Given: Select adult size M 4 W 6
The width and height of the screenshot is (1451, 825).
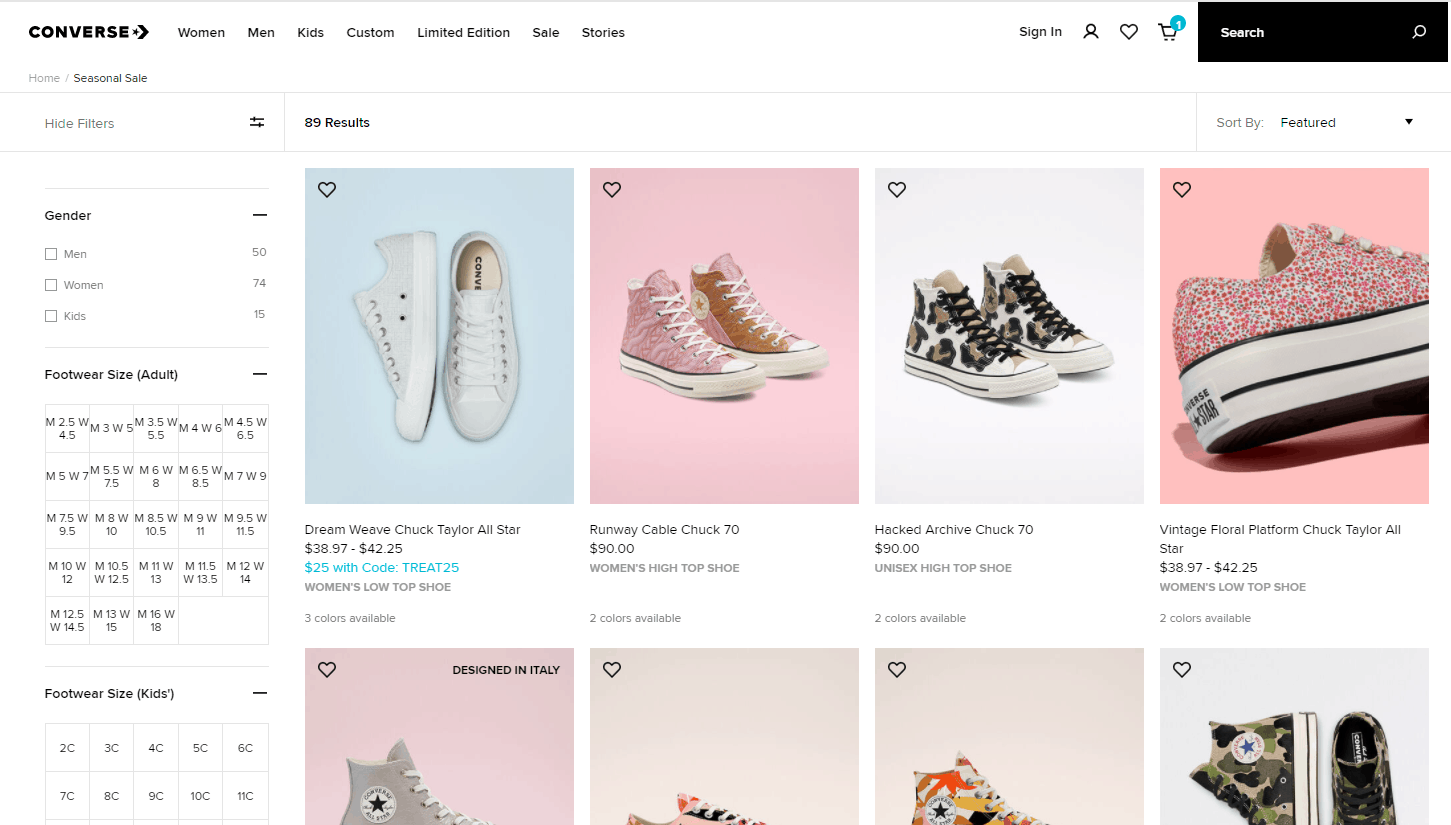Looking at the screenshot, I should (201, 428).
